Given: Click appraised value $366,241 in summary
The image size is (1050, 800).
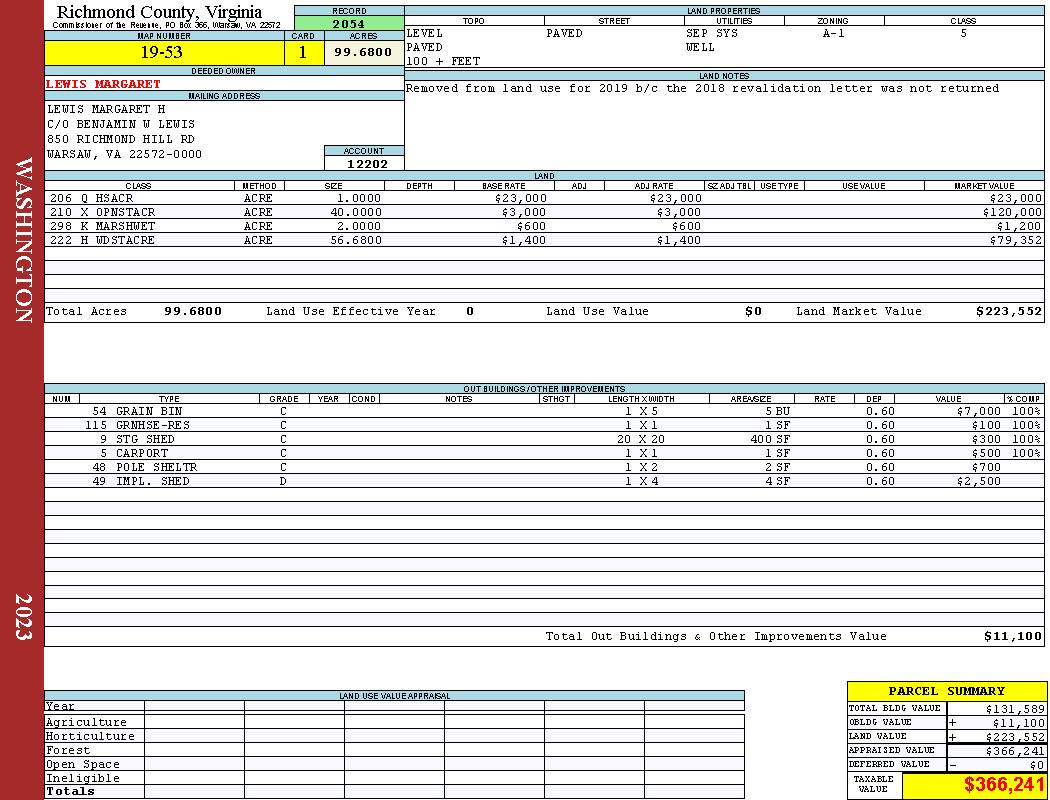Looking at the screenshot, I should 1015,751.
